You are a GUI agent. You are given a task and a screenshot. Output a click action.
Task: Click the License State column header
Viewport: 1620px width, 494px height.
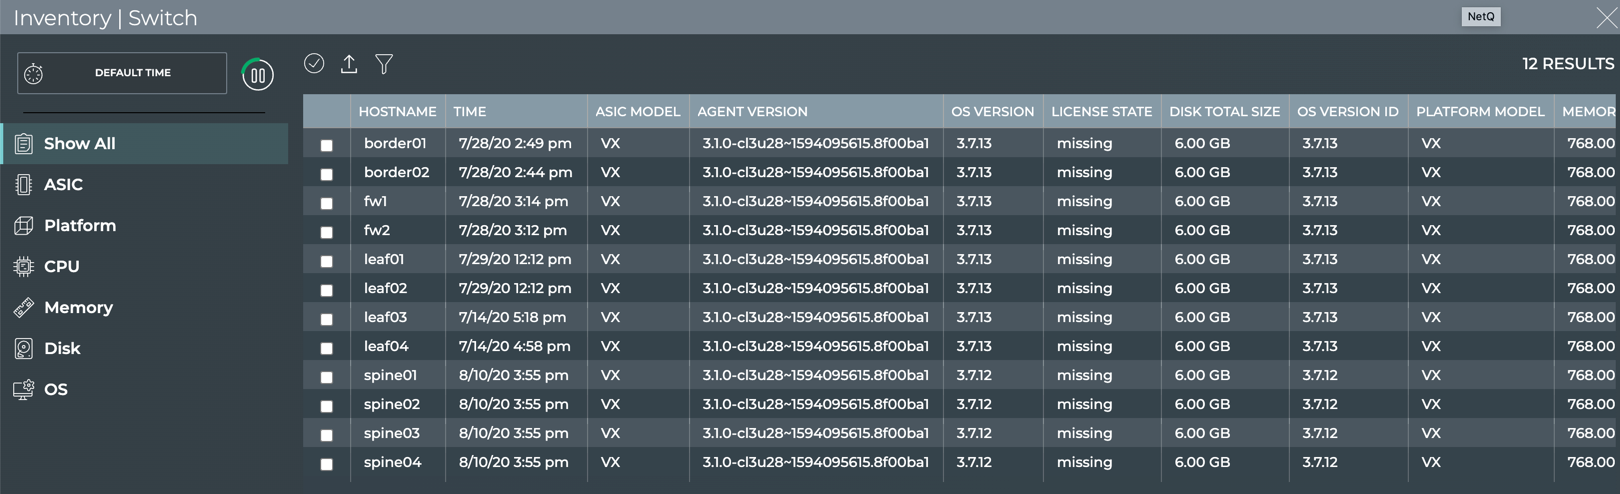[1101, 112]
